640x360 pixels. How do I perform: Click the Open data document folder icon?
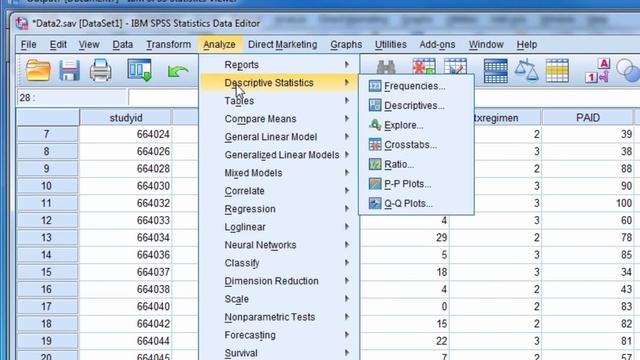[38, 70]
